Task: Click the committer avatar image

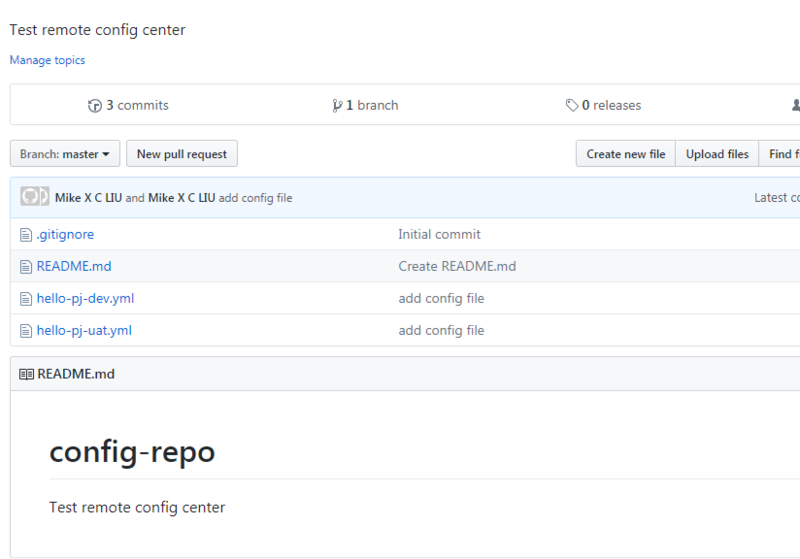Action: (35, 197)
